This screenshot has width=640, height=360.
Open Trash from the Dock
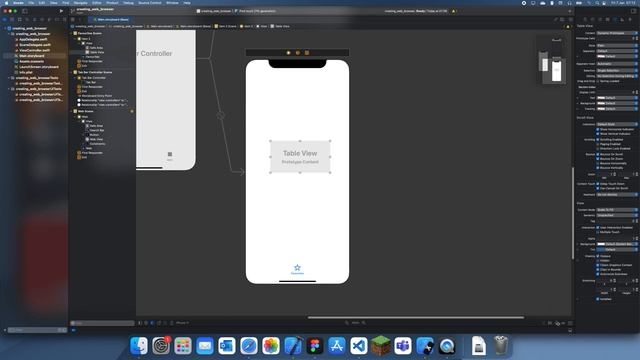[x=501, y=346]
